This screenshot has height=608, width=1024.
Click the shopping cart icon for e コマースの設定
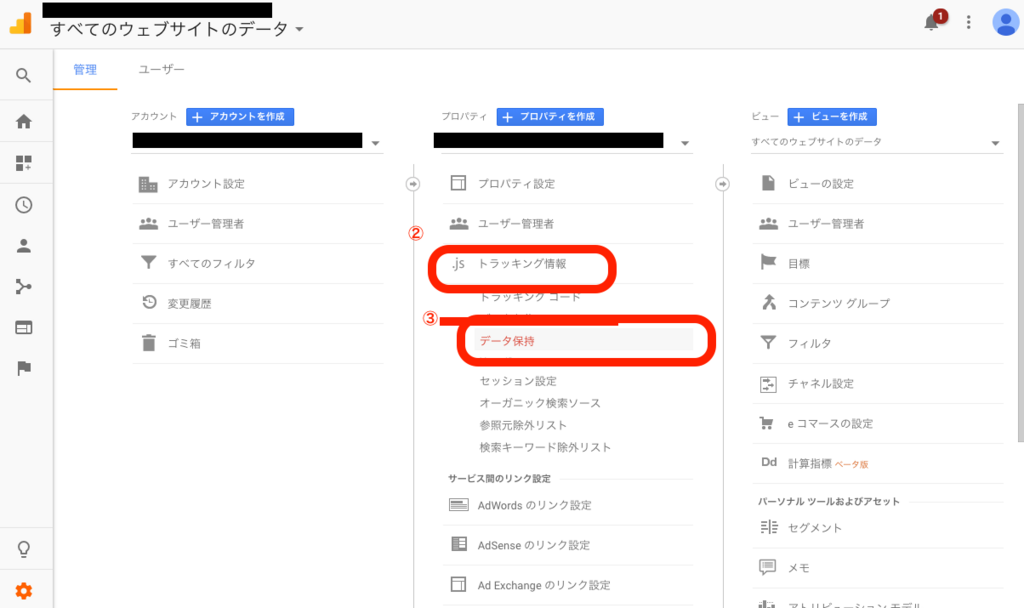coord(767,423)
